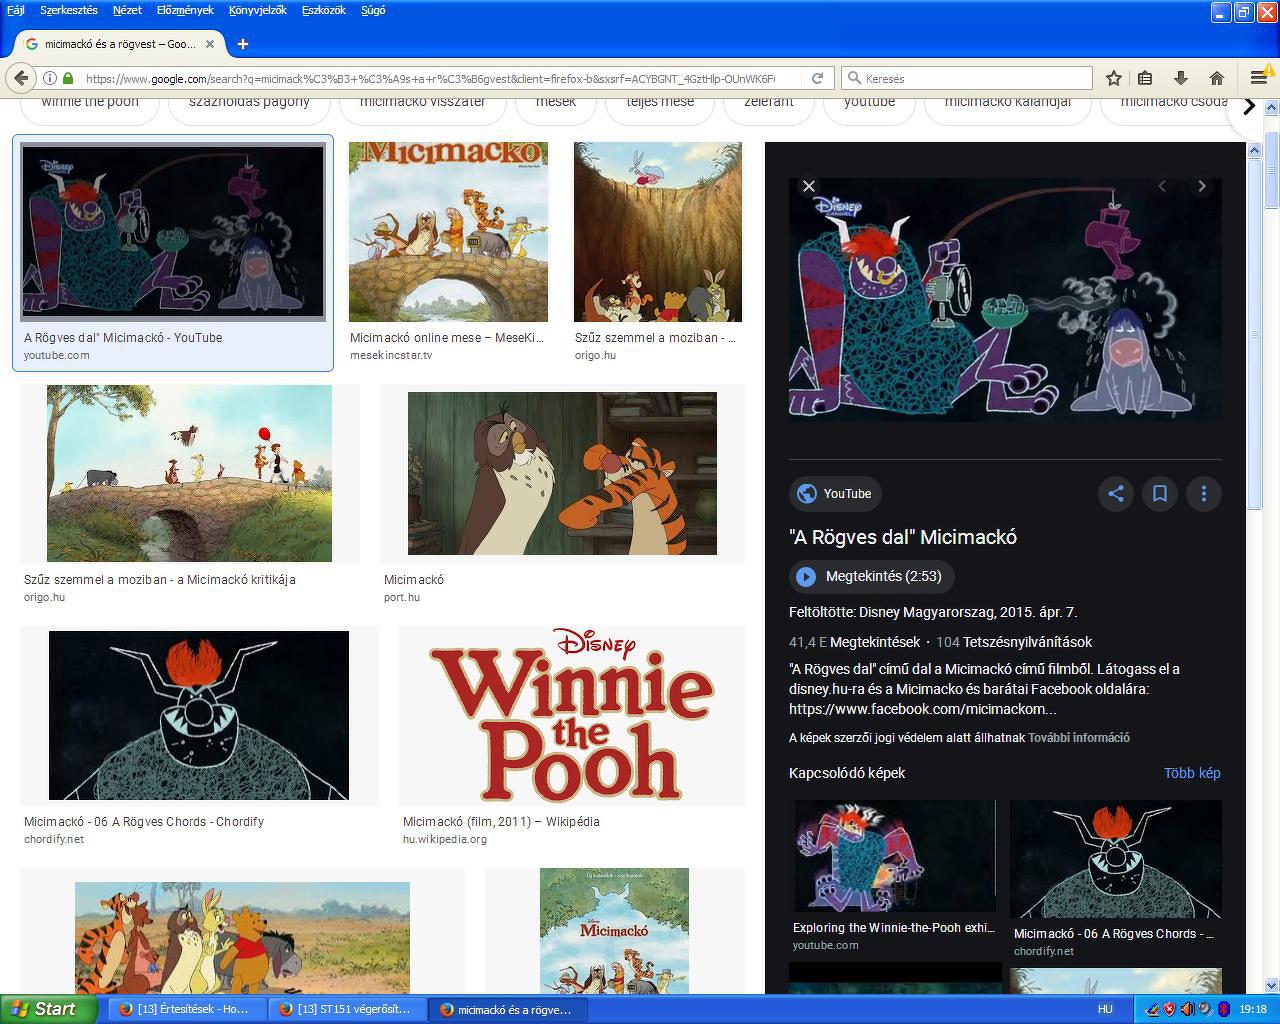Viewport: 1280px width, 1024px height.
Task: Open the 'Több kép' link
Action: [x=1192, y=773]
